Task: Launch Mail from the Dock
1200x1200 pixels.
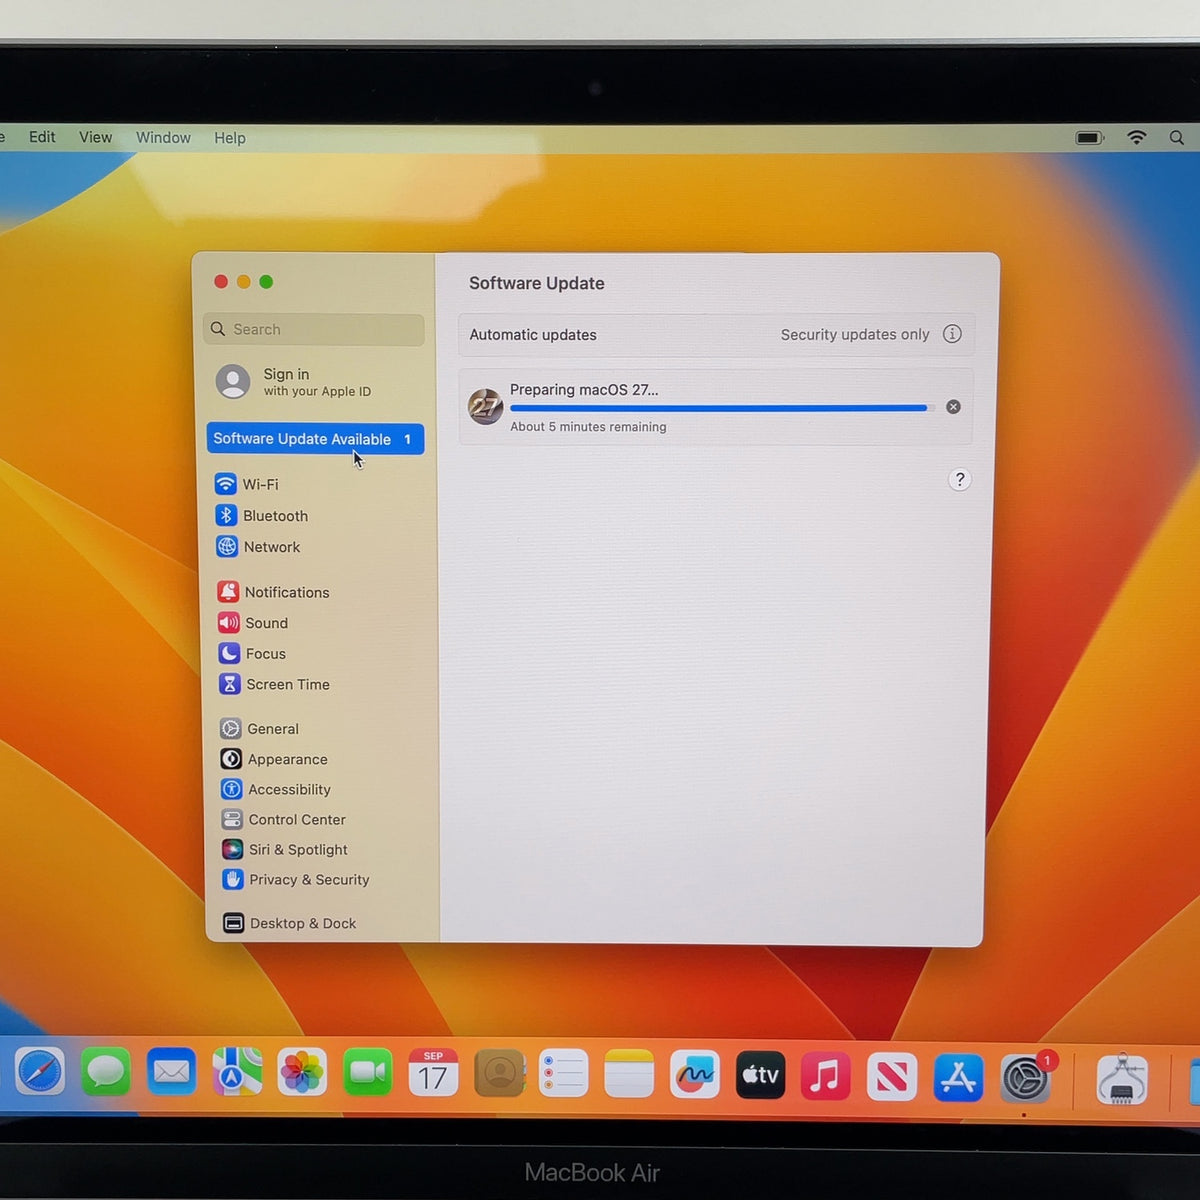Action: 171,1073
